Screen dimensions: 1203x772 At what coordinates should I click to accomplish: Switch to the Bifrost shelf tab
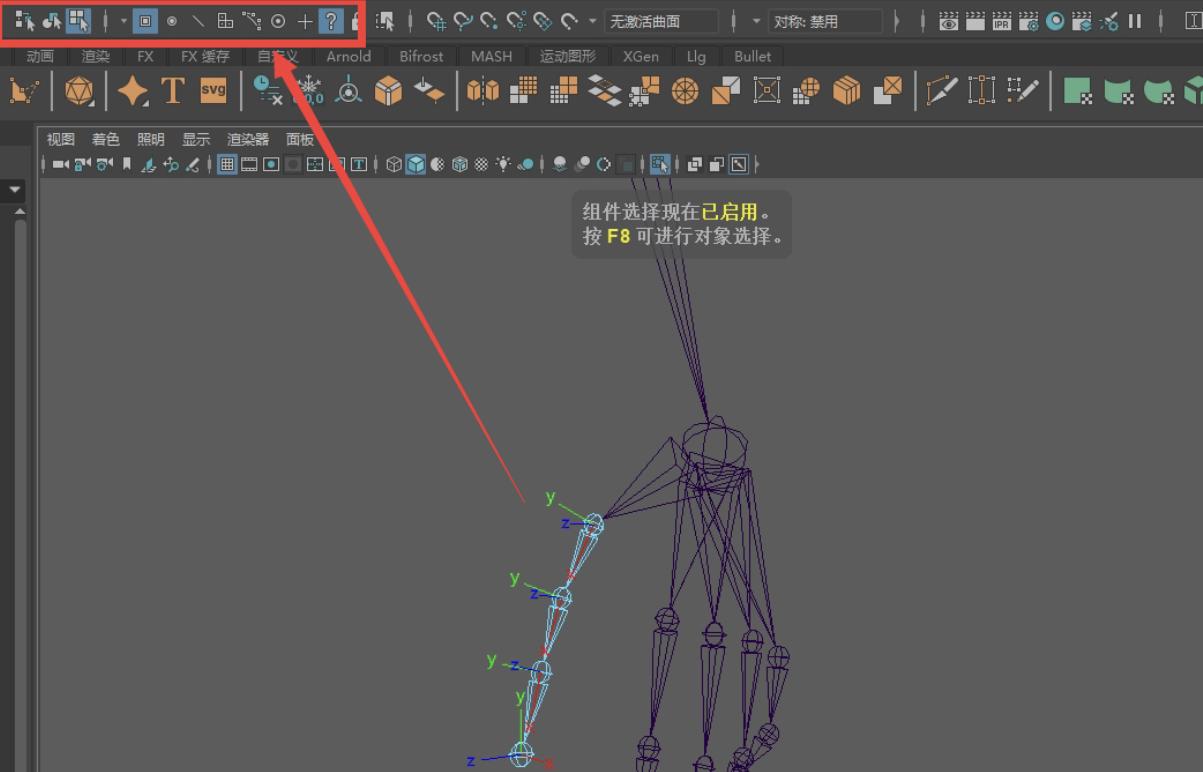coord(421,56)
